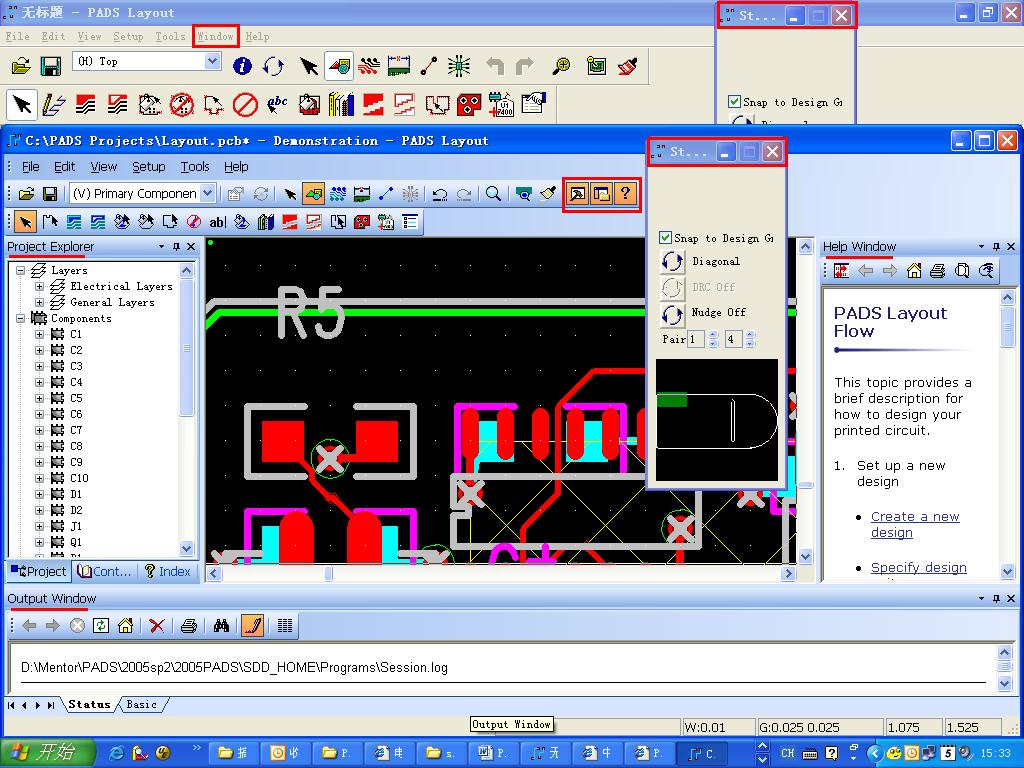The image size is (1024, 768).
Task: Open the 'Specify design' link
Action: pos(919,568)
